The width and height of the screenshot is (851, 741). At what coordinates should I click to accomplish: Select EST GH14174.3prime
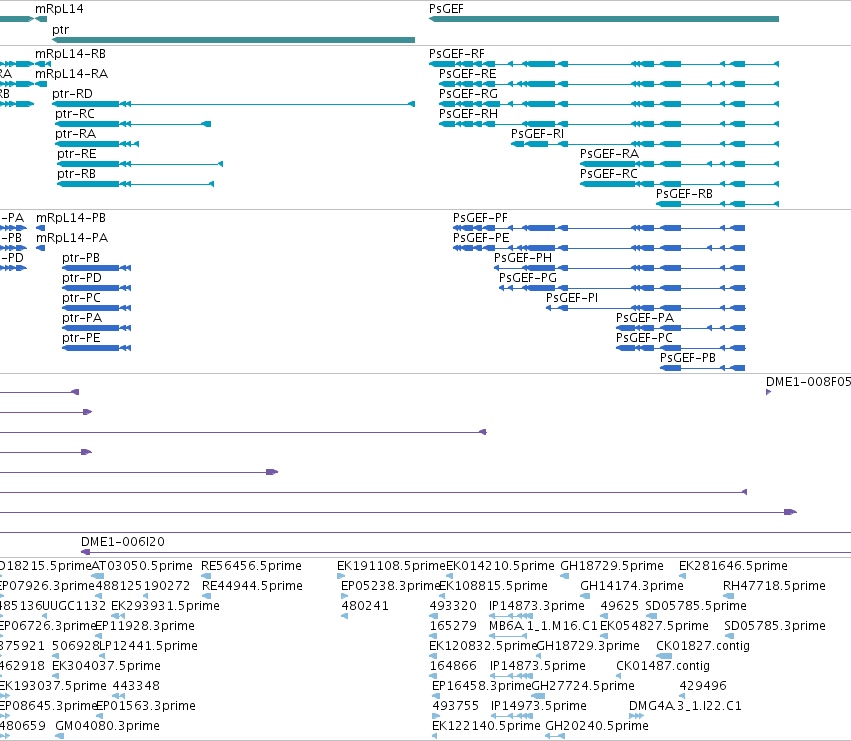(x=585, y=596)
